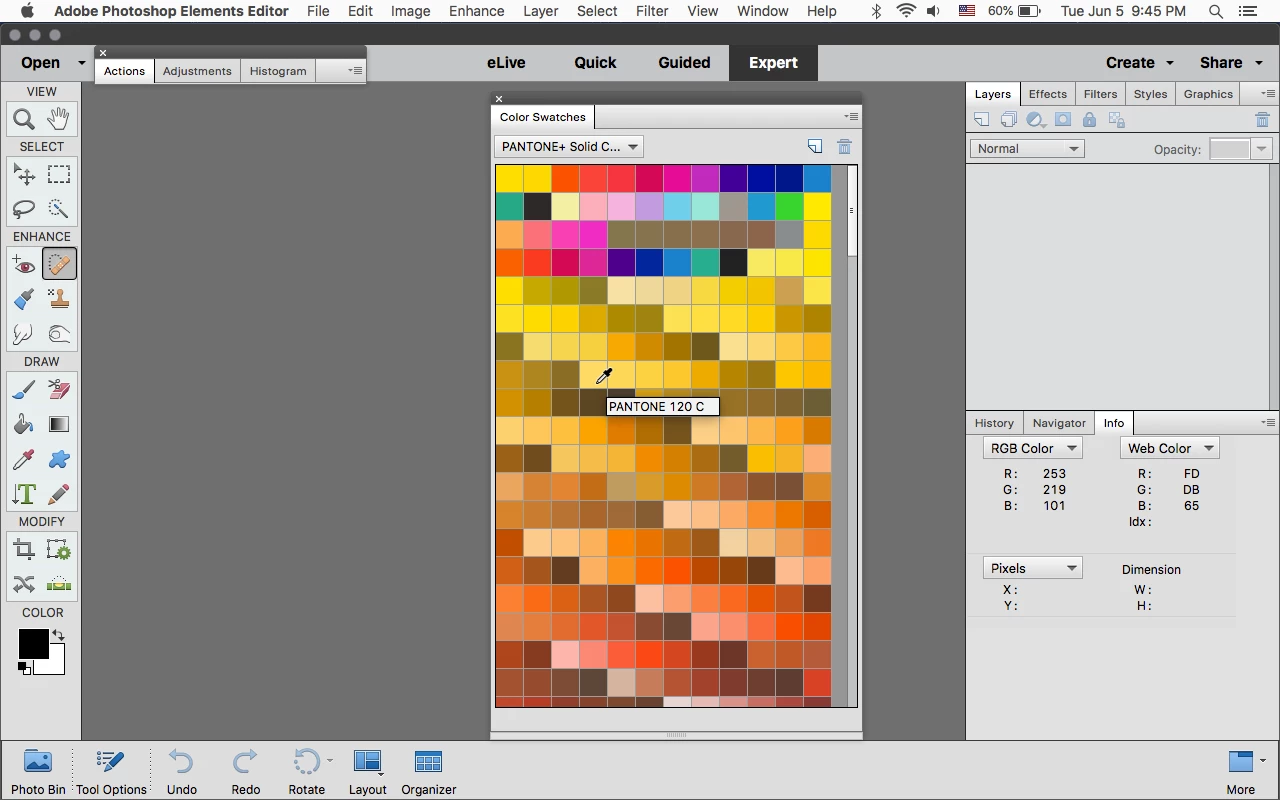Click the Redo button
The height and width of the screenshot is (800, 1280).
coord(246,772)
